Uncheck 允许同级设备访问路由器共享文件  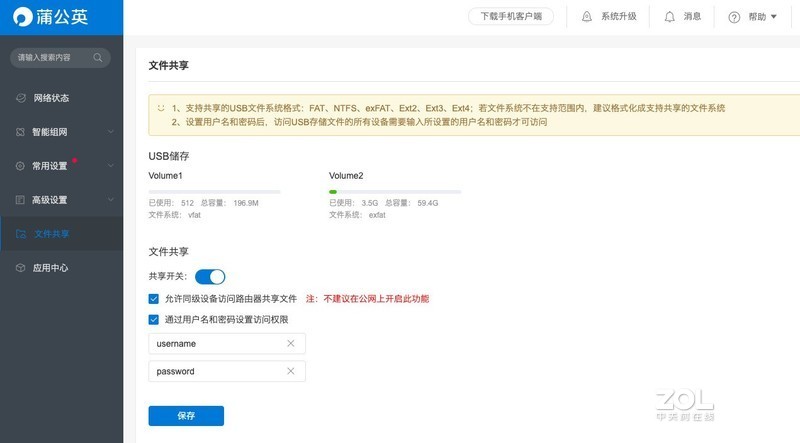point(154,299)
